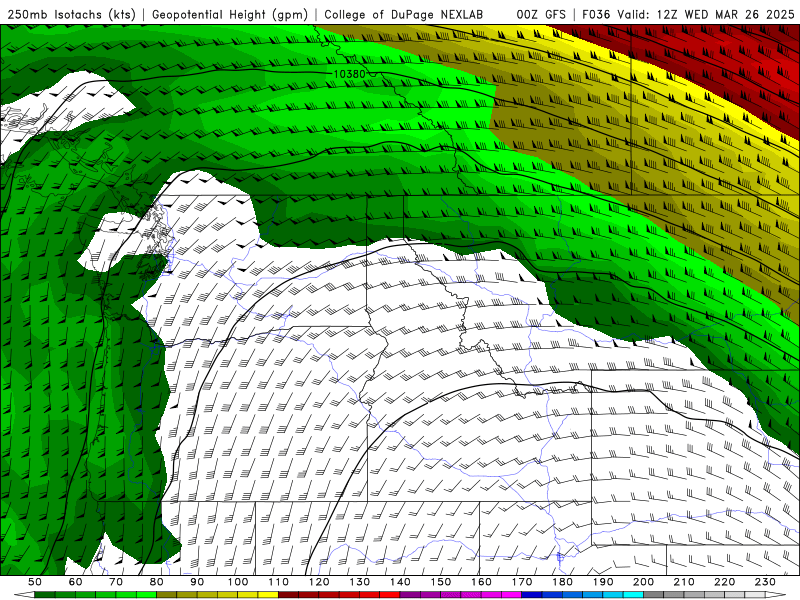Click the 'Geopotential Height (gpm)' title text
The height and width of the screenshot is (600, 800).
[230, 15]
